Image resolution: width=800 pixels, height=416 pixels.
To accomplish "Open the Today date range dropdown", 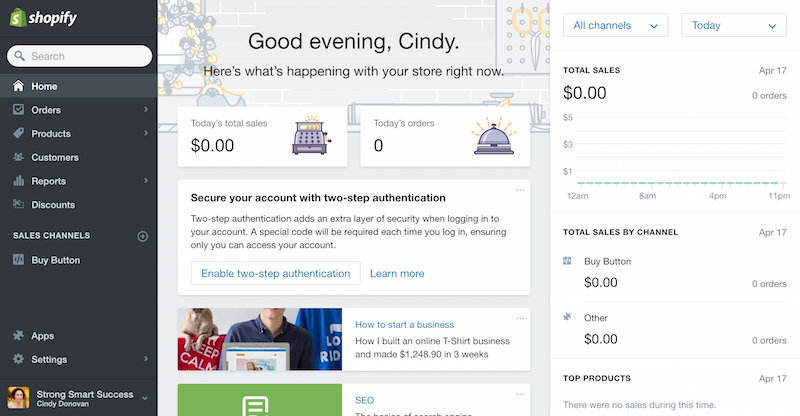I will click(x=733, y=26).
